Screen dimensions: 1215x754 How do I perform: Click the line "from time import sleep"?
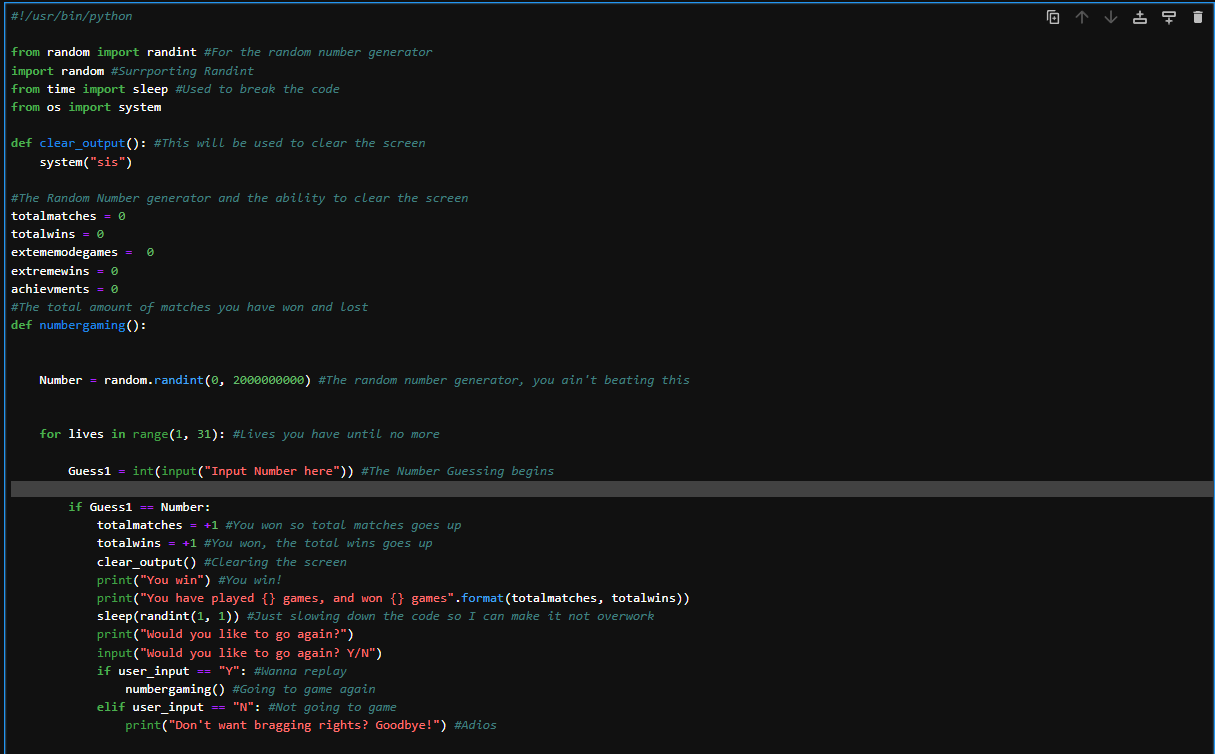pyautogui.click(x=90, y=89)
